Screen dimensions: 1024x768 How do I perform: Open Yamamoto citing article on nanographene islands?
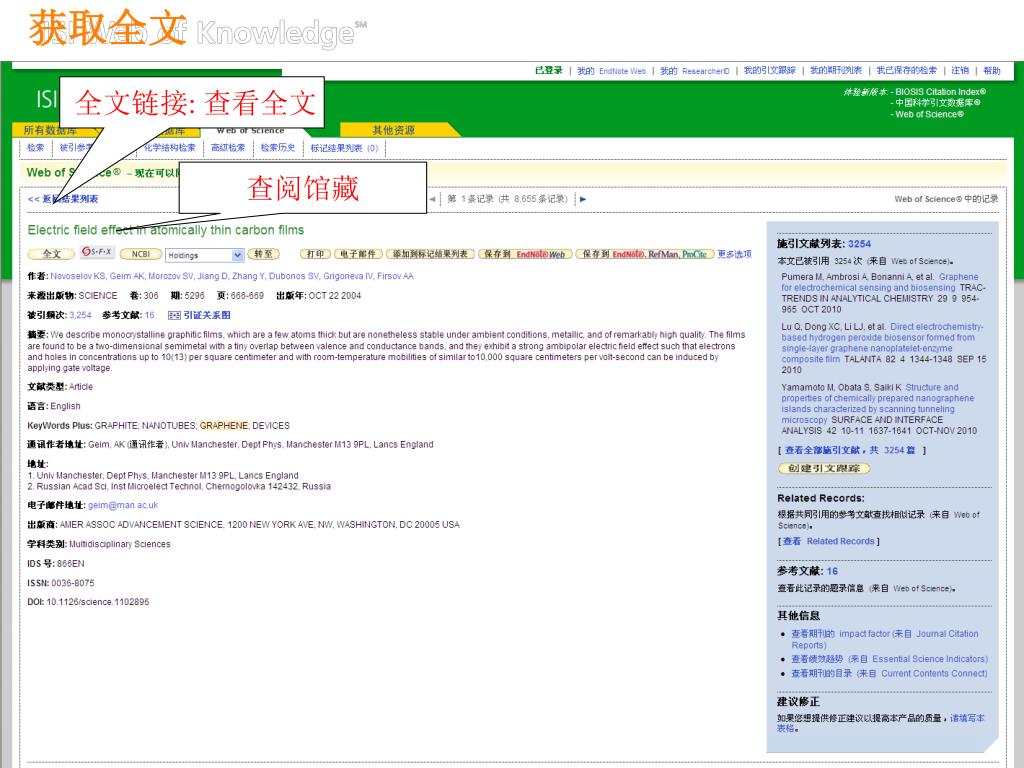[877, 404]
